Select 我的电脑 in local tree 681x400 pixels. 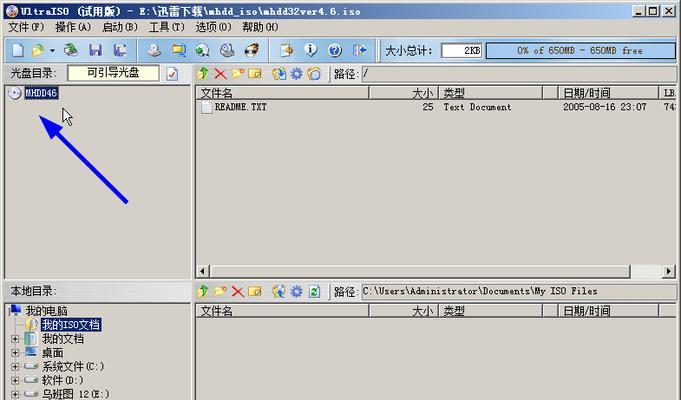(x=46, y=311)
